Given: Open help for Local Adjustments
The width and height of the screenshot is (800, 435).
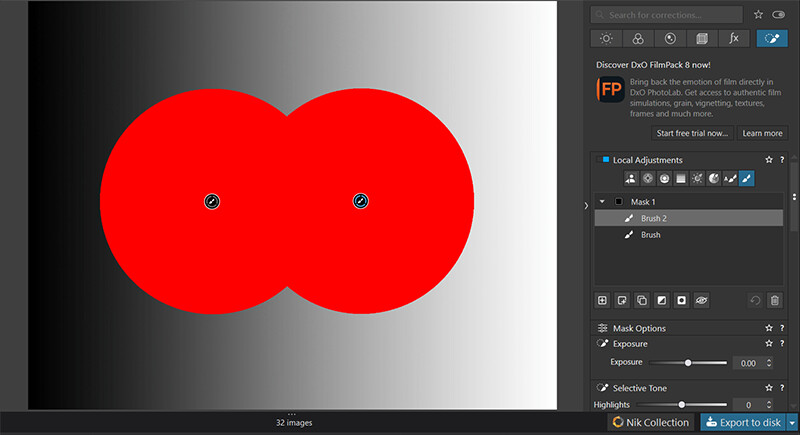Looking at the screenshot, I should [782, 160].
